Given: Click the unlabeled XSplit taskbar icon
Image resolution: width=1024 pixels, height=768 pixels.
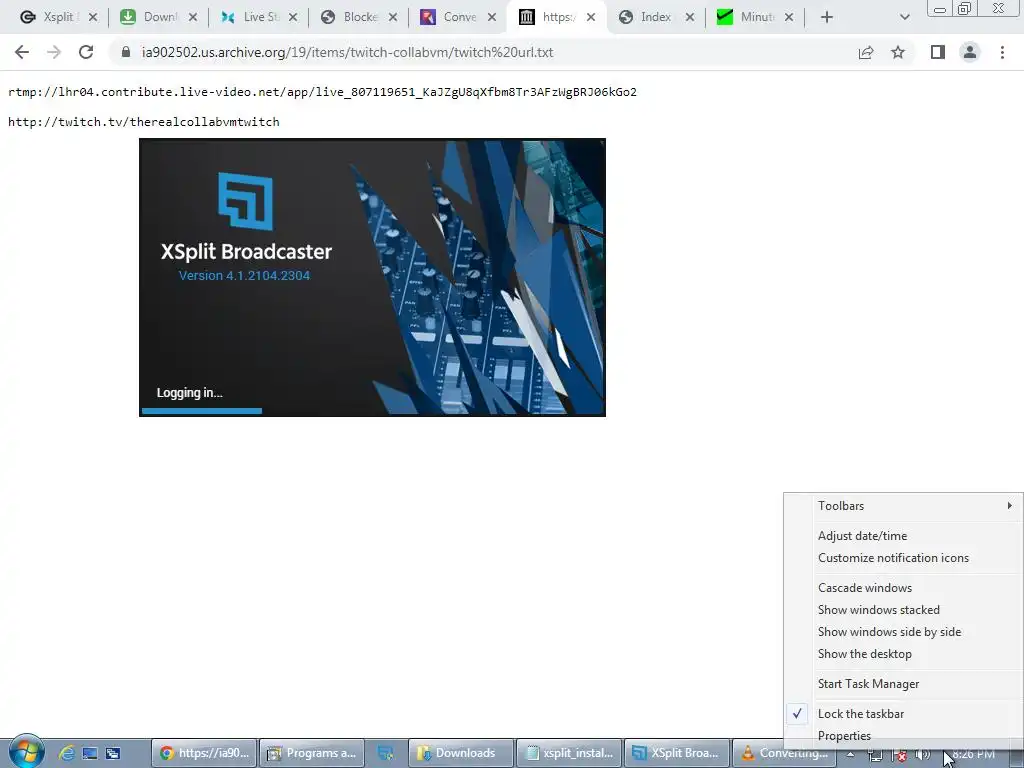Looking at the screenshot, I should [x=386, y=753].
